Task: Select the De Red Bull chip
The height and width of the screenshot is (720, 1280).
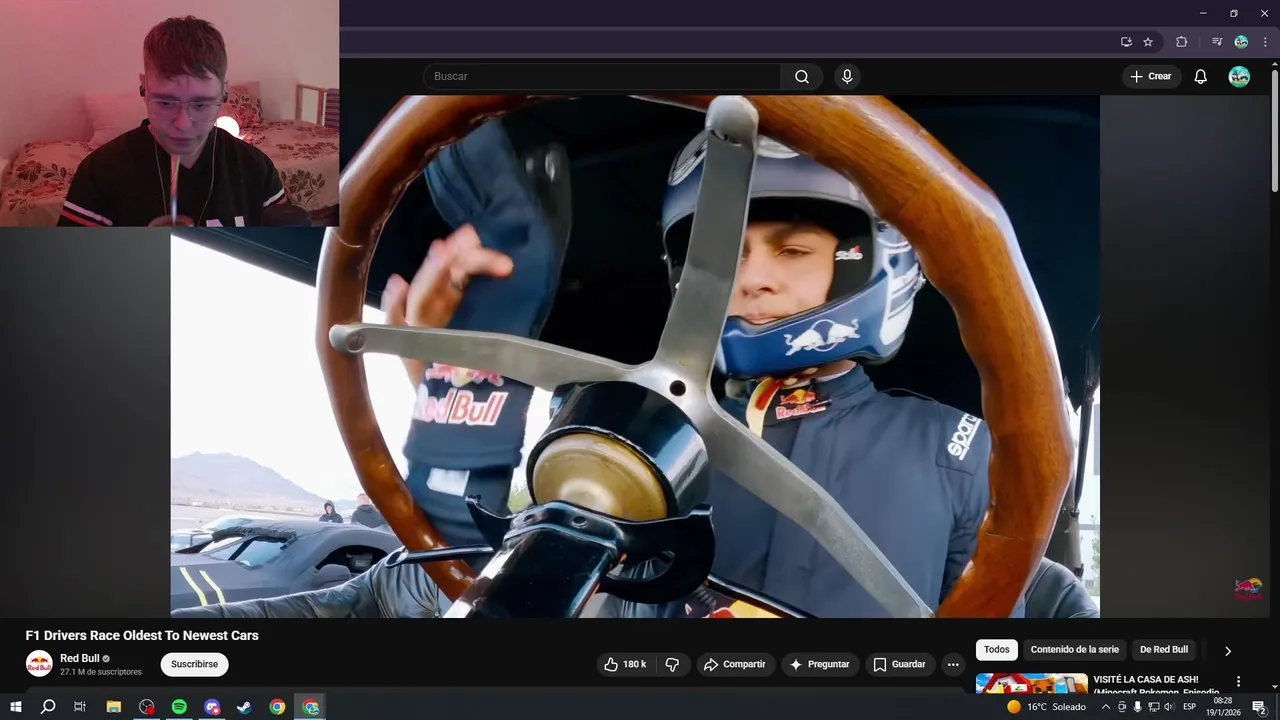Action: point(1164,650)
